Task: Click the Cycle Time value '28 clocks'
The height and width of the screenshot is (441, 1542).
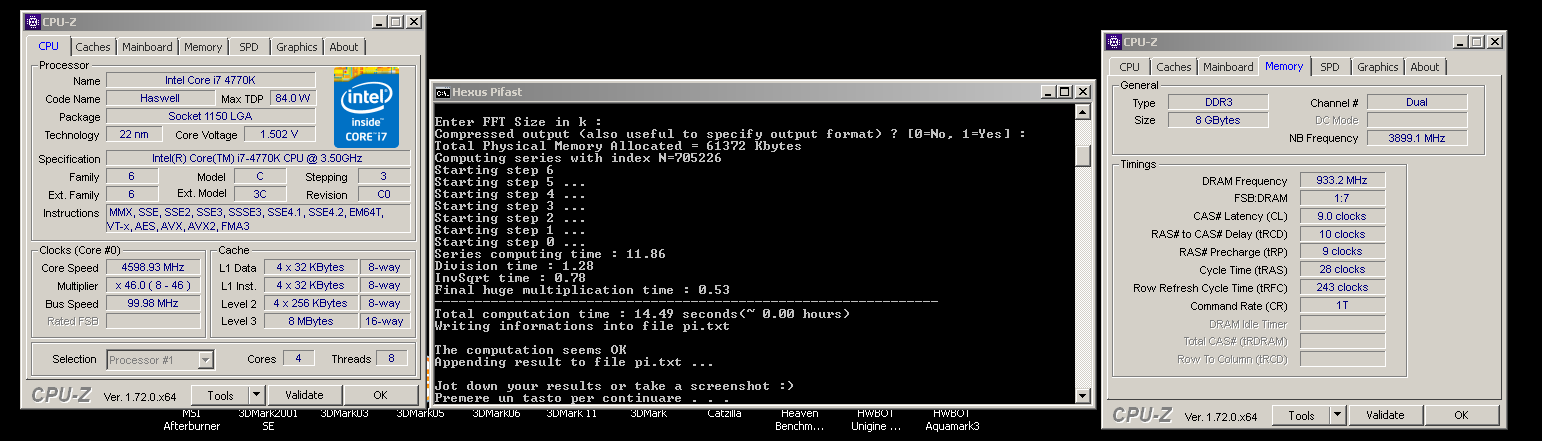Action: (1342, 270)
